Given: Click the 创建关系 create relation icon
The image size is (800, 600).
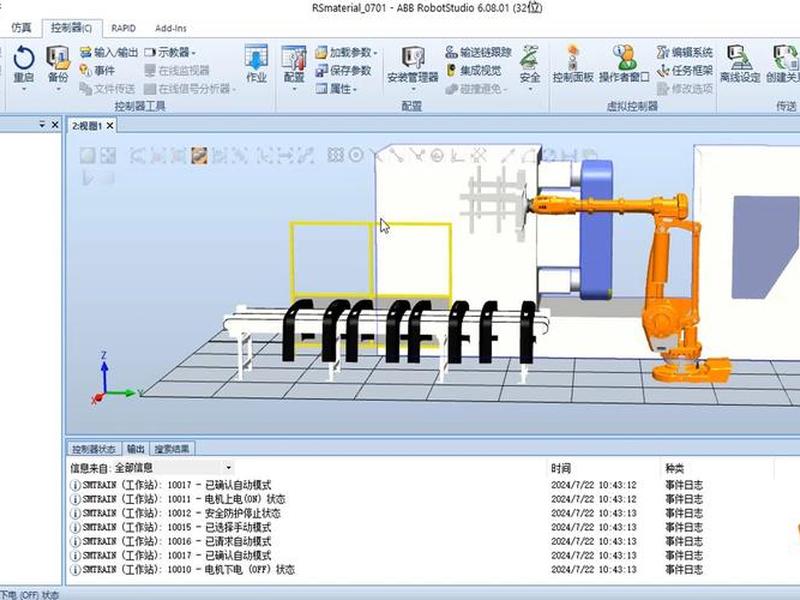Looking at the screenshot, I should [783, 64].
